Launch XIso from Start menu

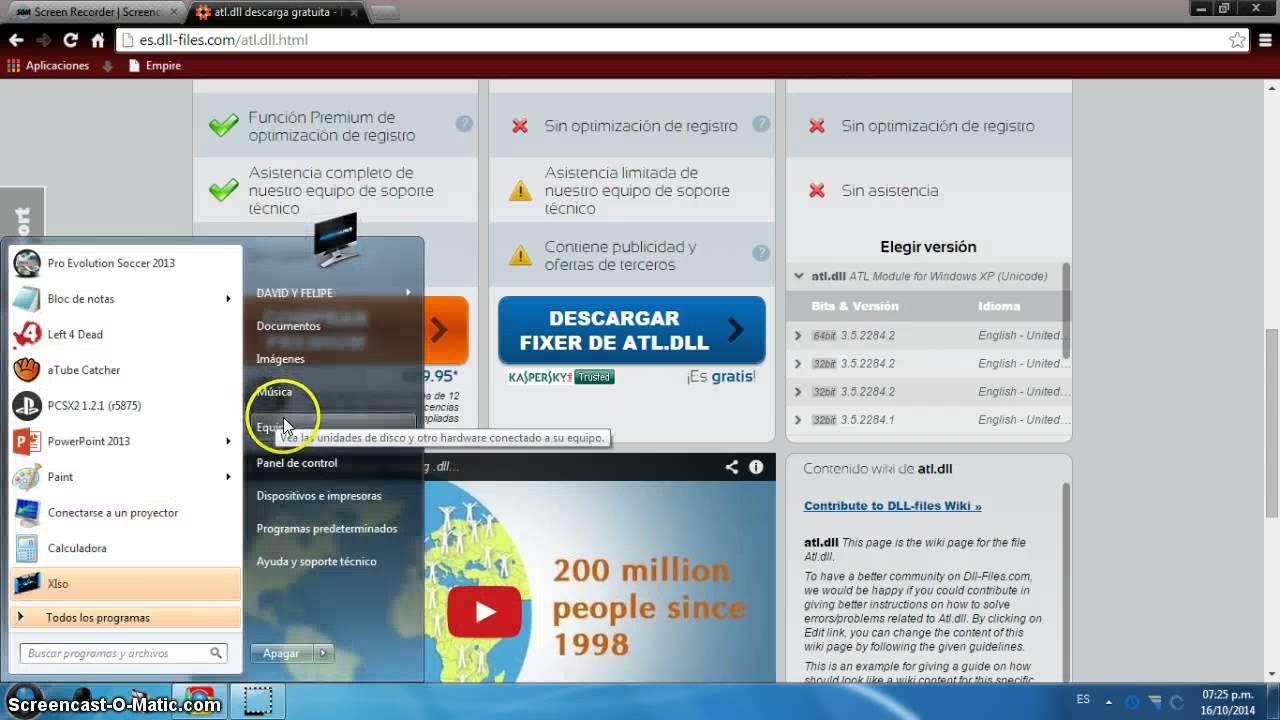click(125, 583)
